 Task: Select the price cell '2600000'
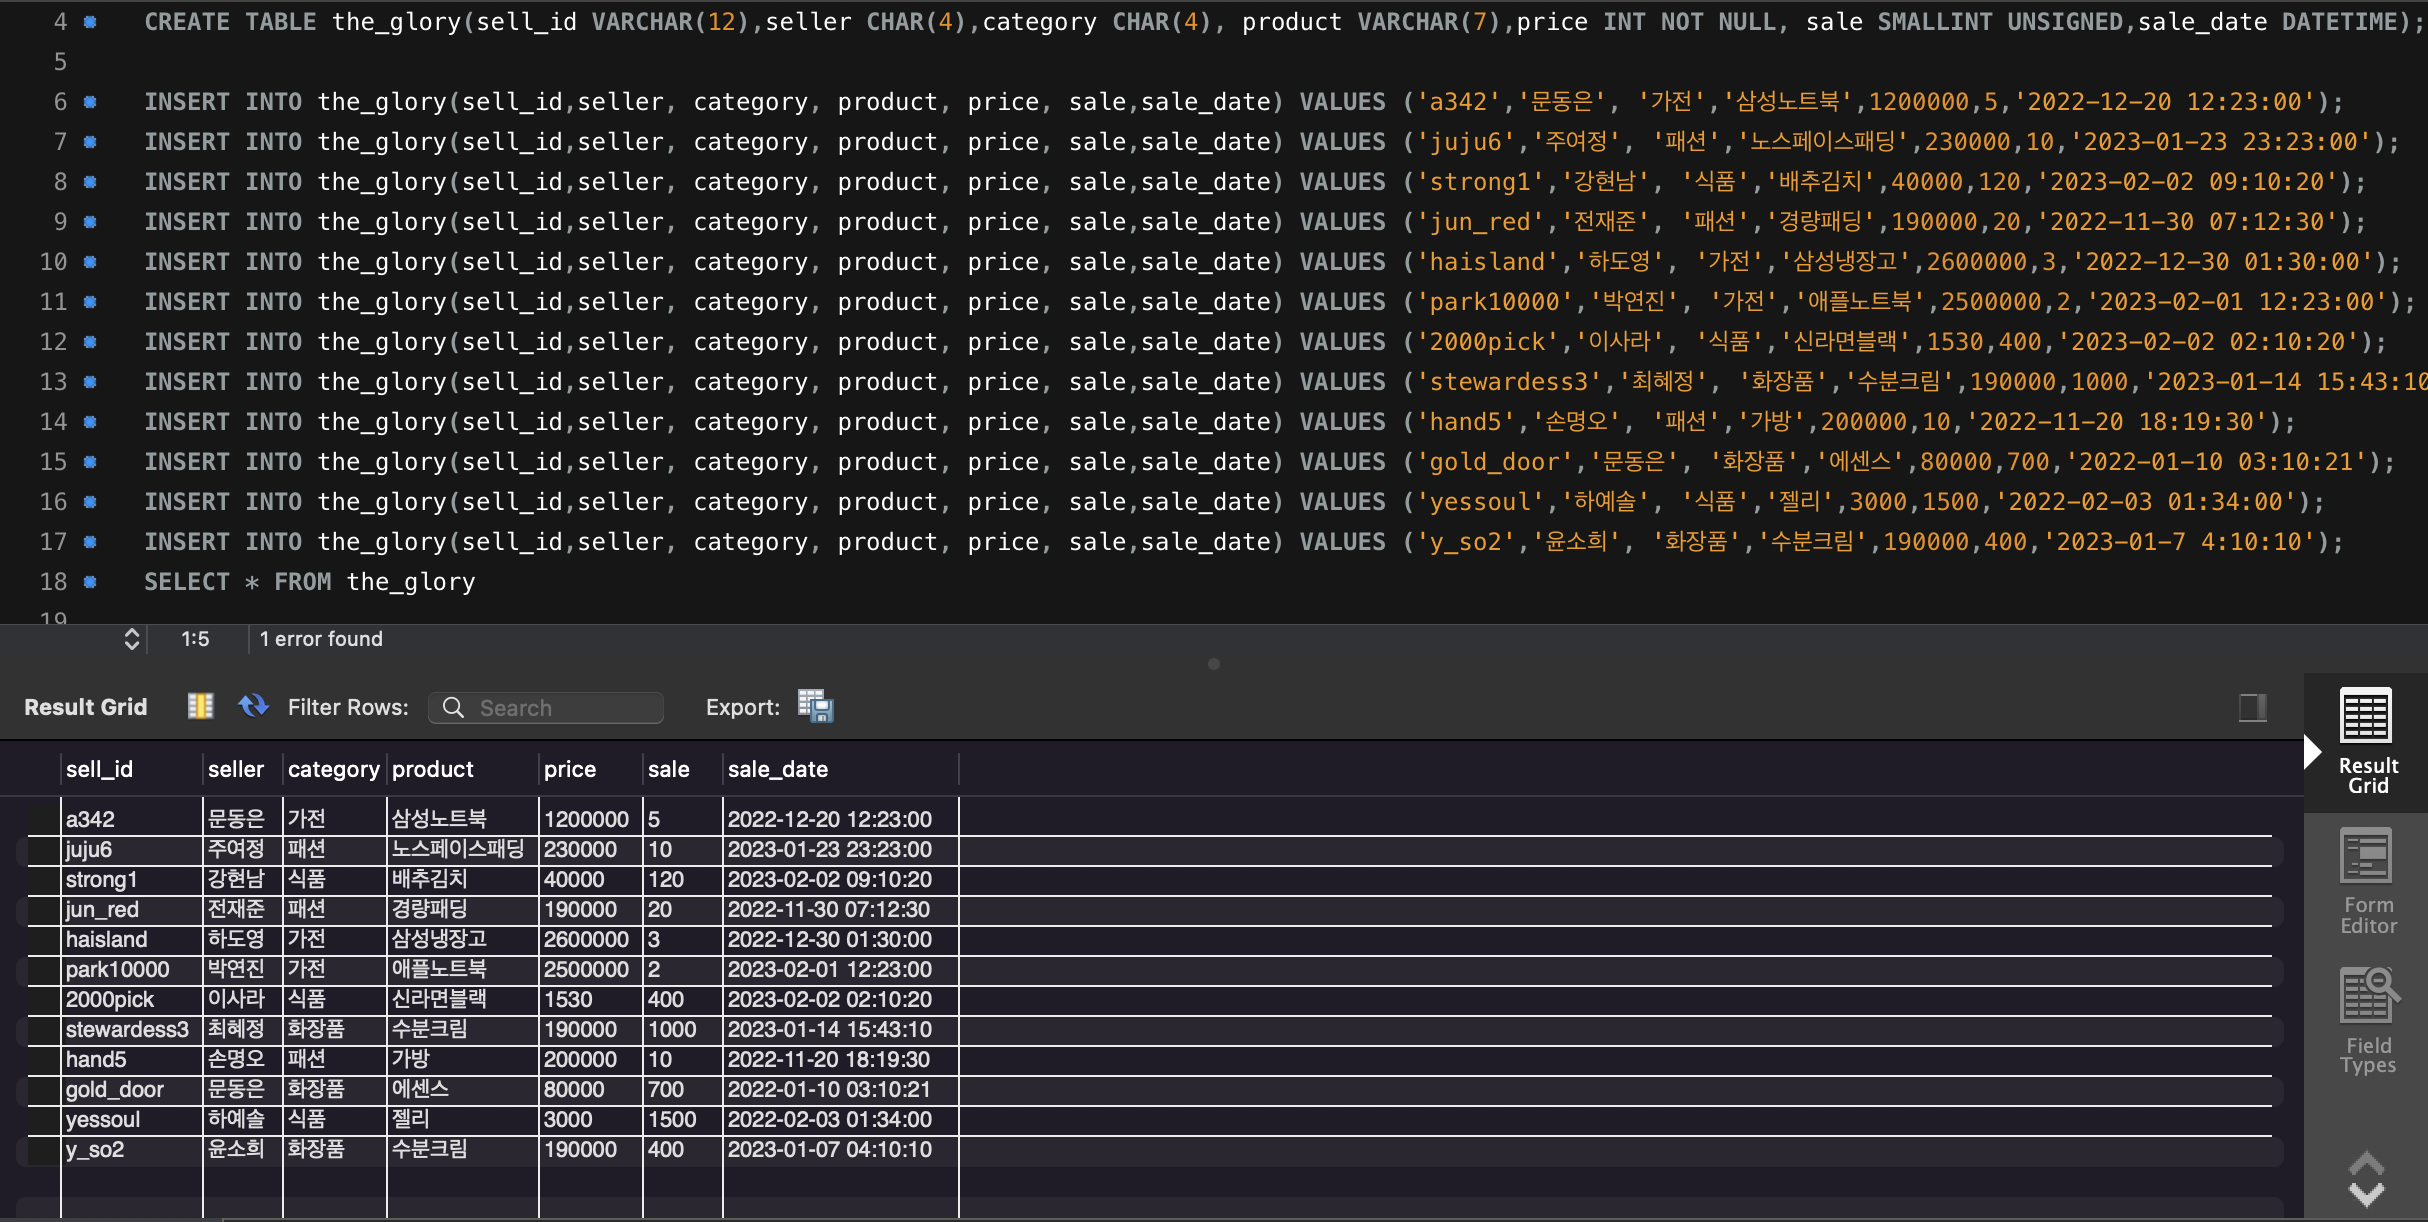click(590, 939)
